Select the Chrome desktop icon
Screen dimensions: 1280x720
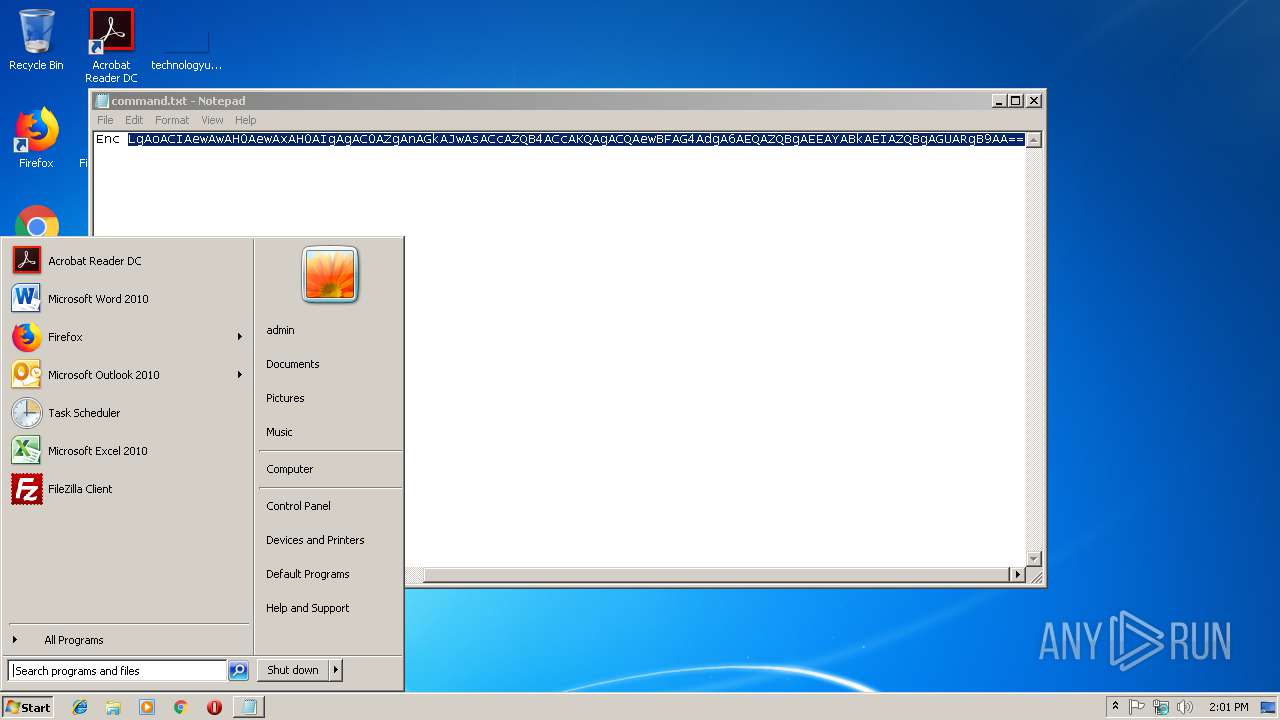[37, 223]
